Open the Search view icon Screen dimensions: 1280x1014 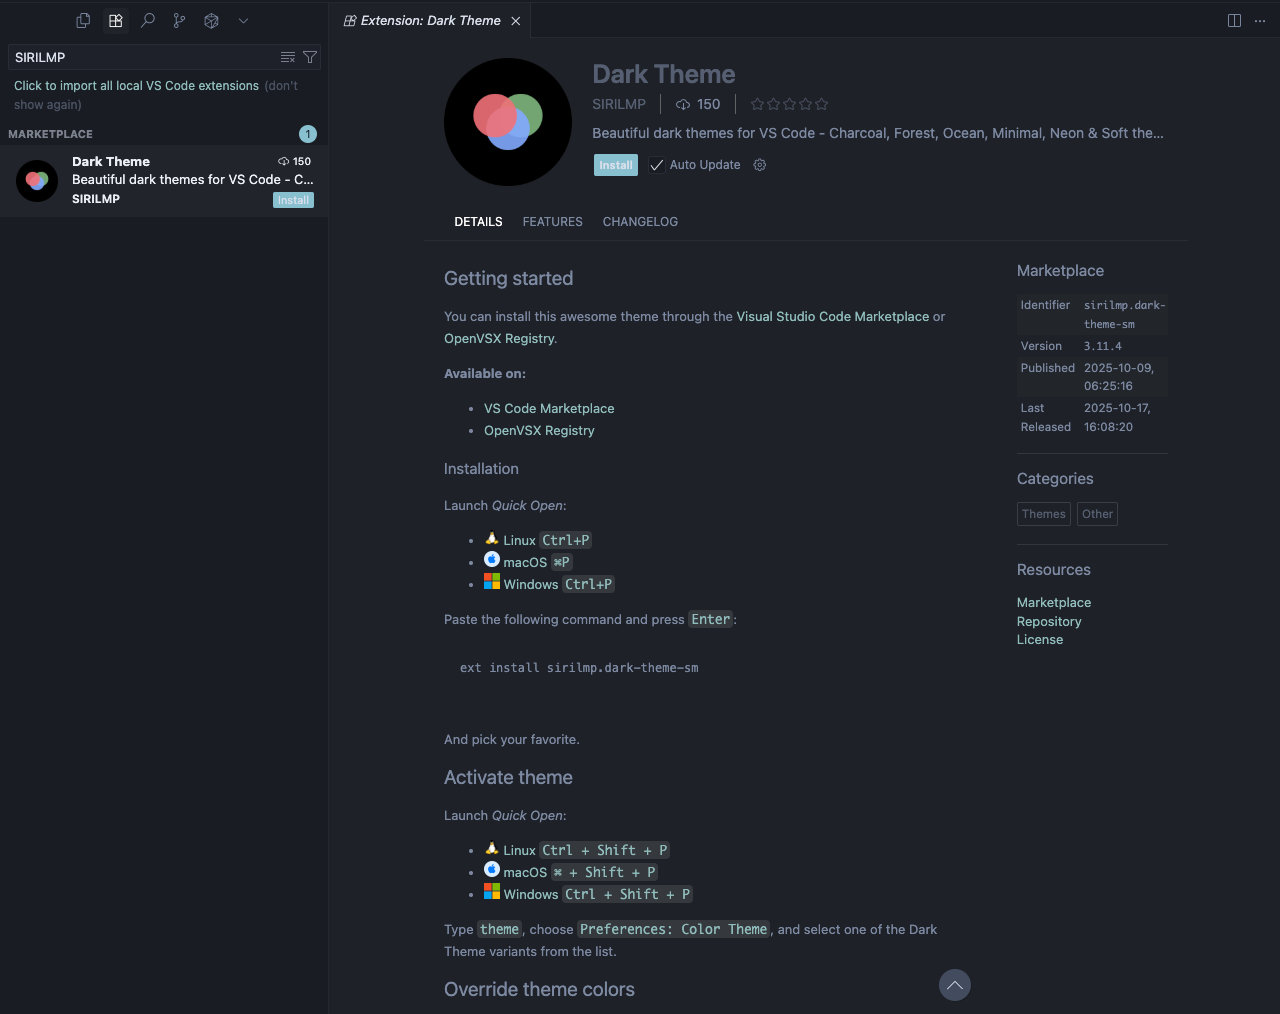tap(148, 20)
